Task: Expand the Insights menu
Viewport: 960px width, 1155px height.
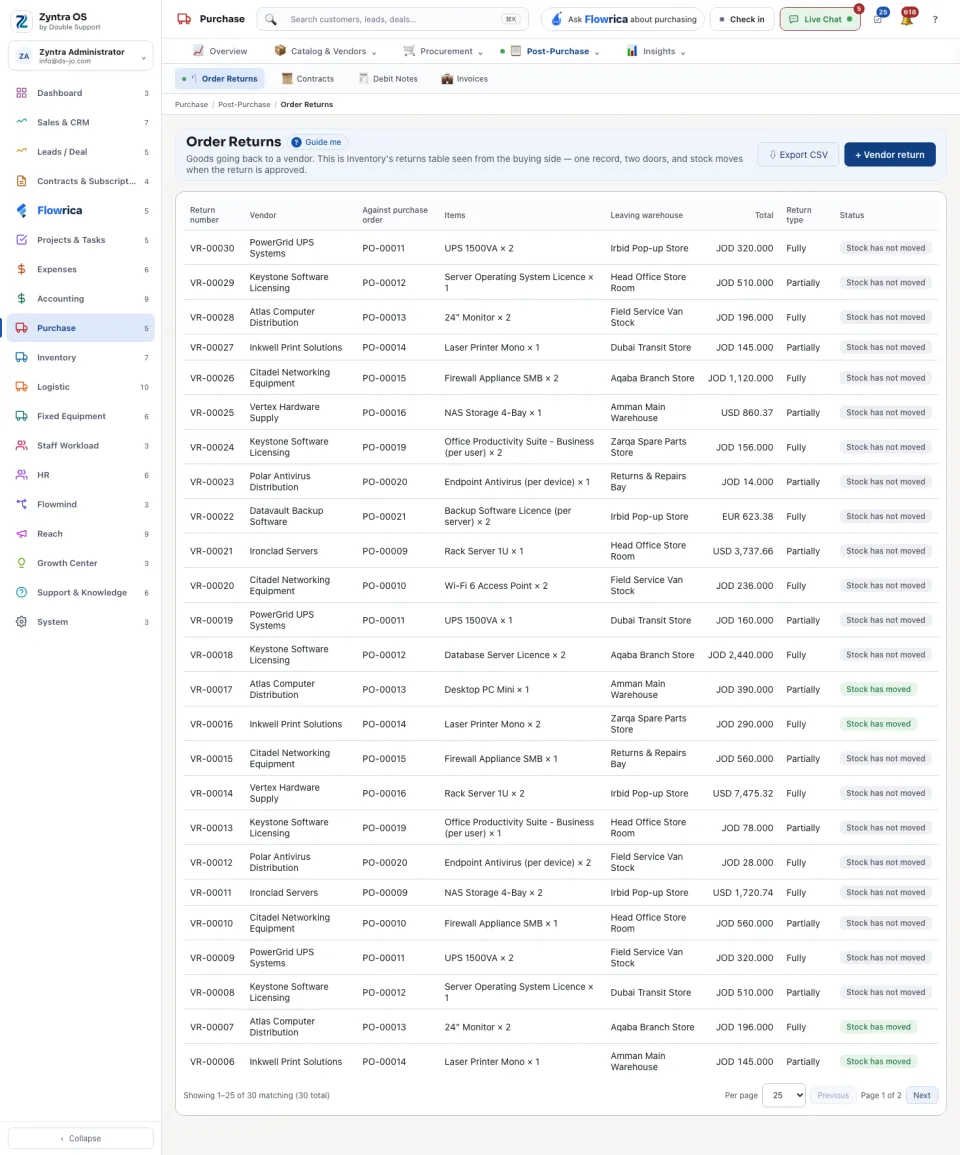Action: pos(656,52)
